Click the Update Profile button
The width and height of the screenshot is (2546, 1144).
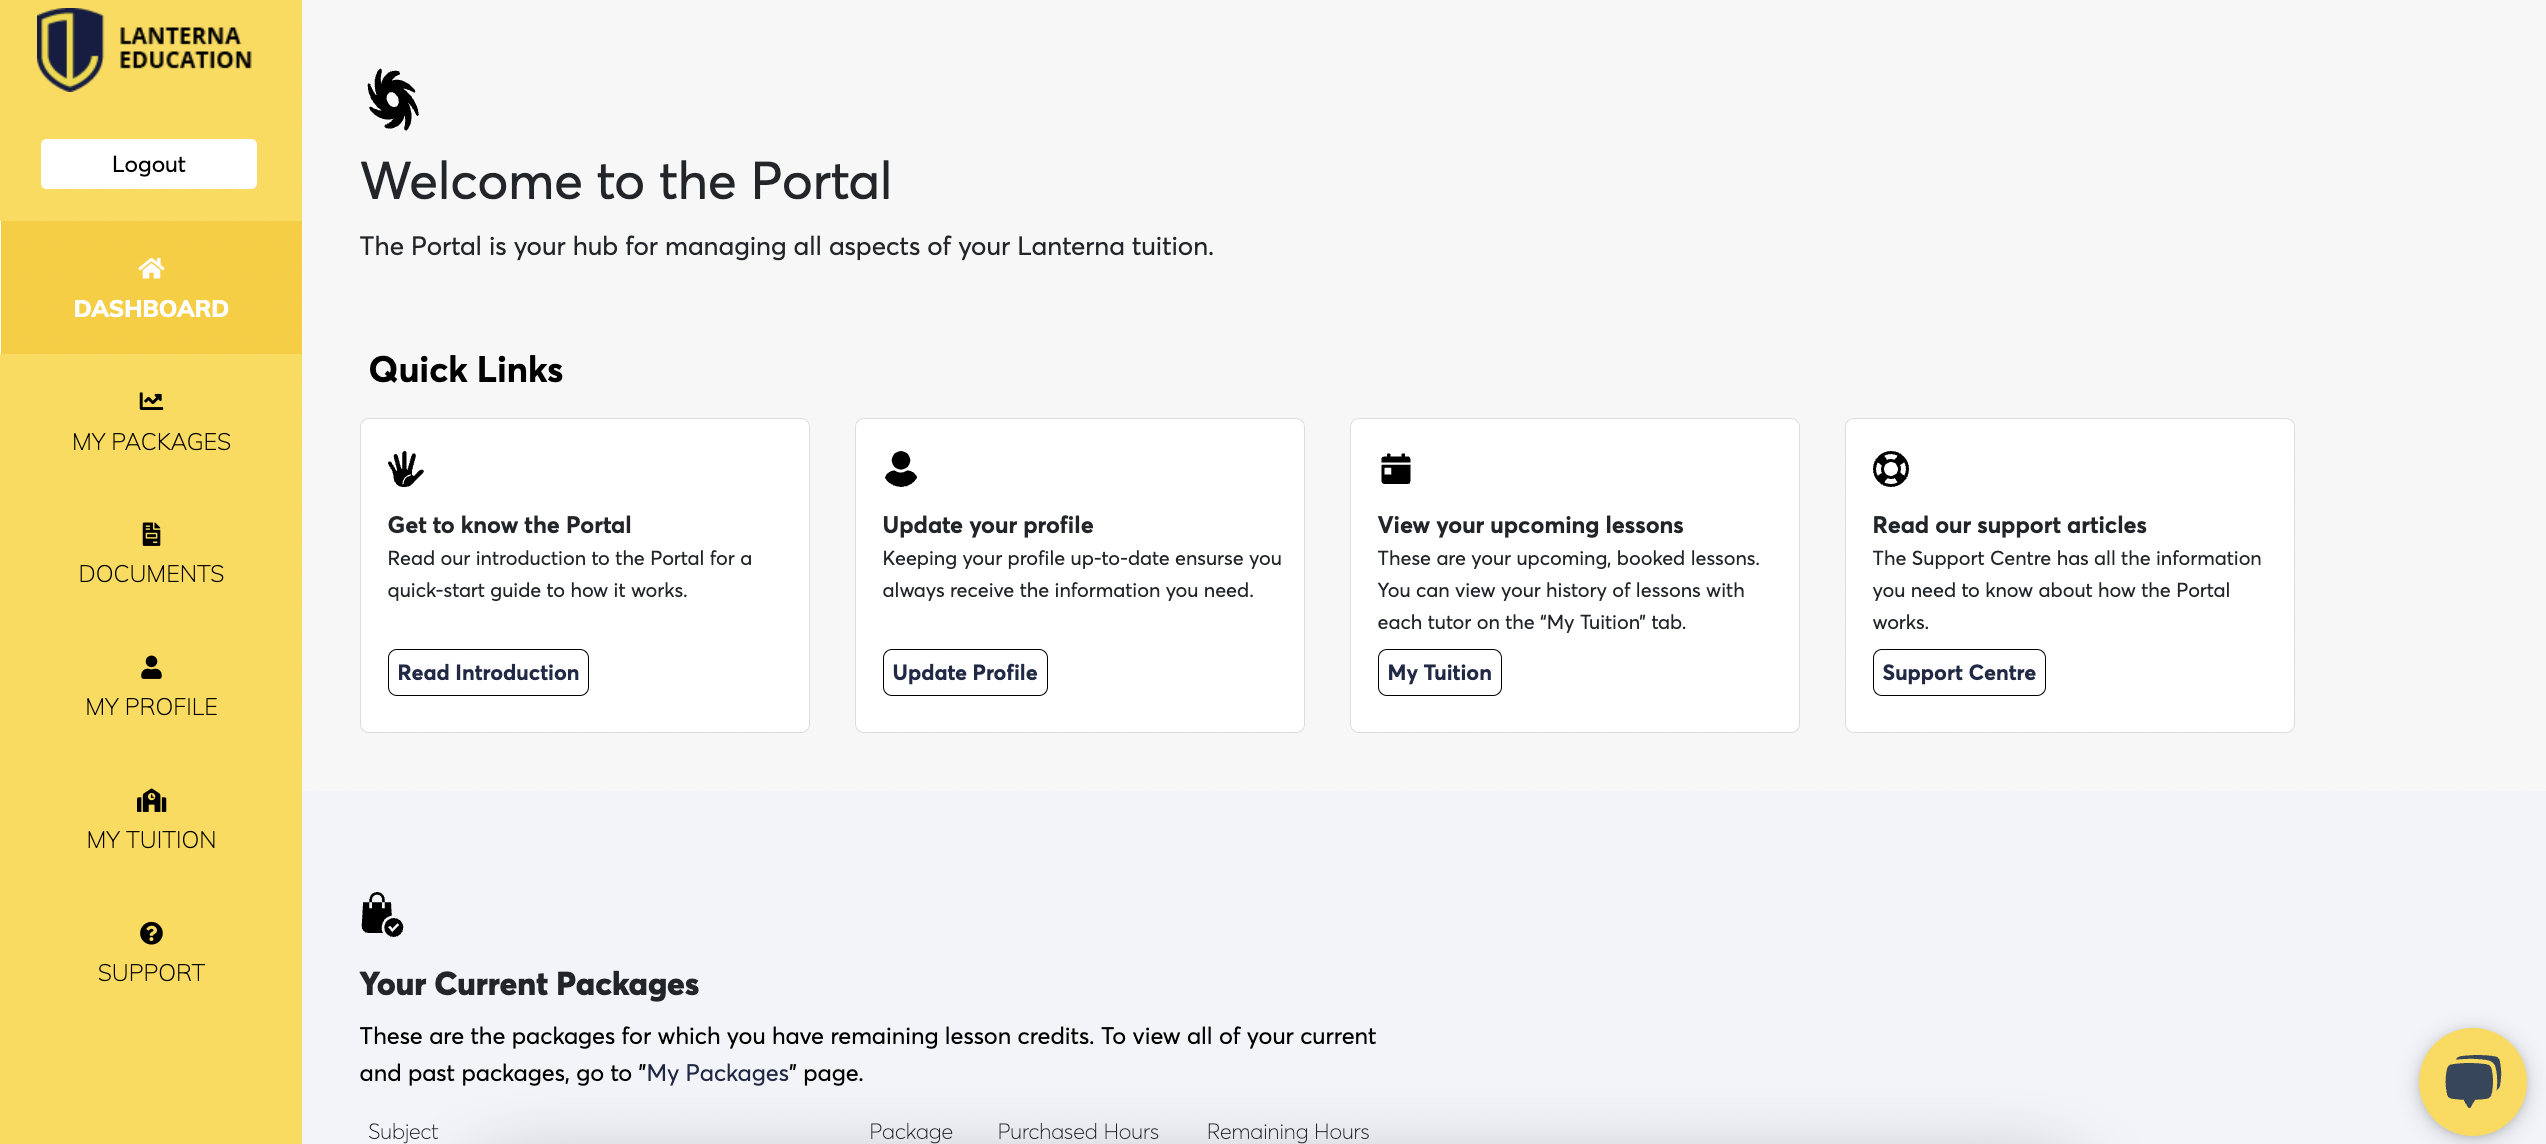pyautogui.click(x=964, y=672)
